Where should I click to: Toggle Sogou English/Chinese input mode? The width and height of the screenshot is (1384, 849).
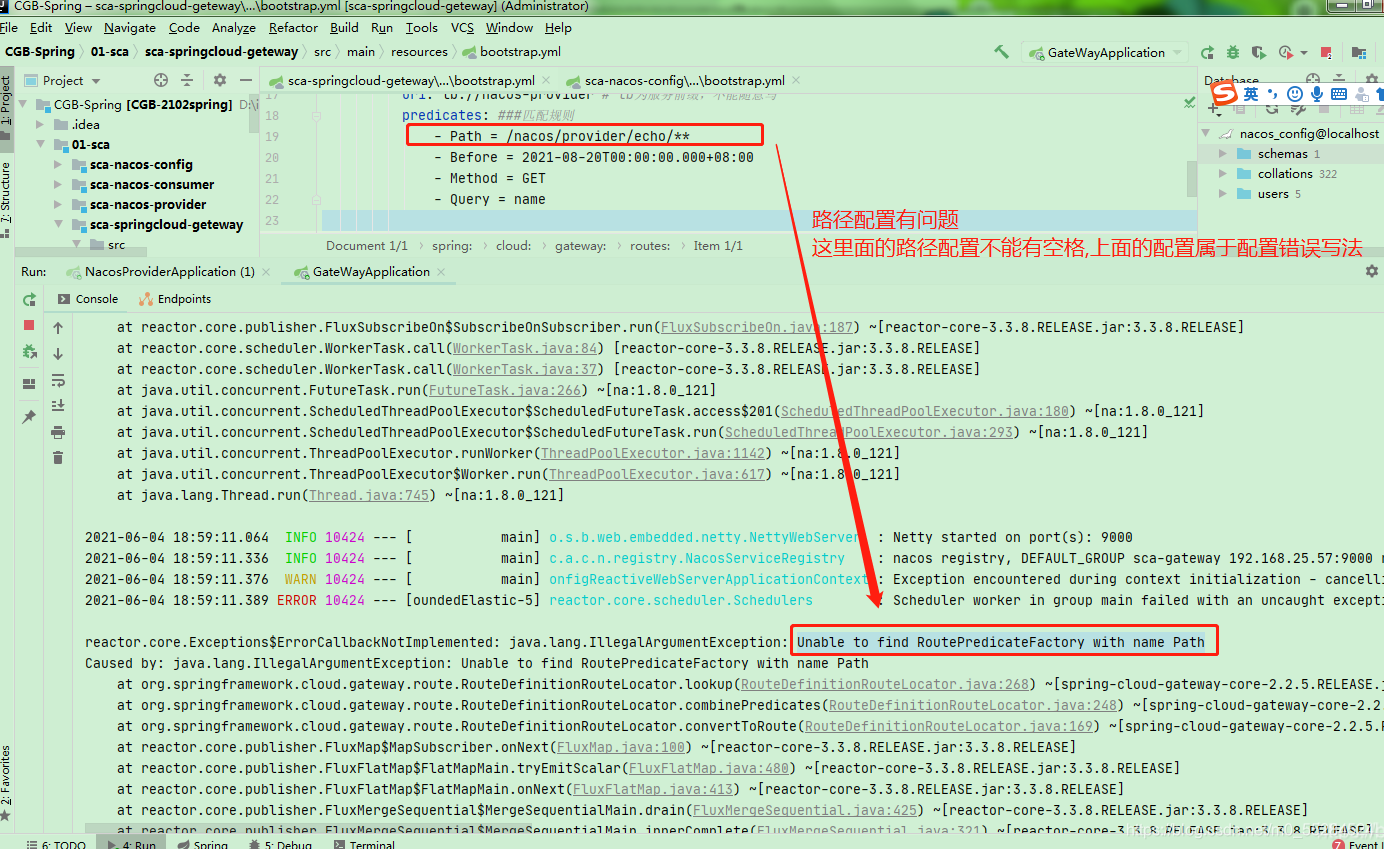pyautogui.click(x=1251, y=93)
